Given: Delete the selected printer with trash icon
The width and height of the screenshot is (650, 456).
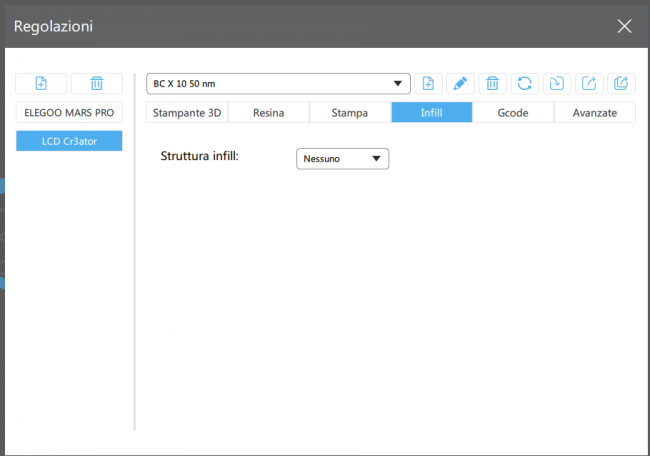Looking at the screenshot, I should coord(97,84).
